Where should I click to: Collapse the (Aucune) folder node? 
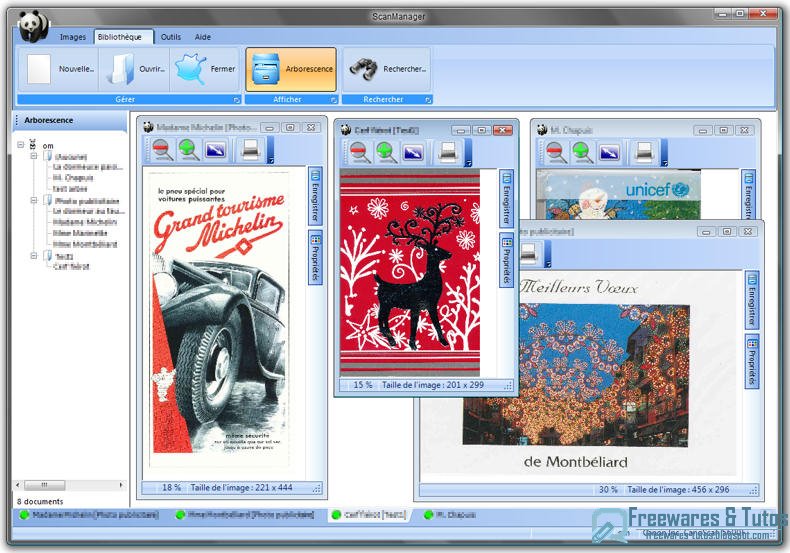34,156
